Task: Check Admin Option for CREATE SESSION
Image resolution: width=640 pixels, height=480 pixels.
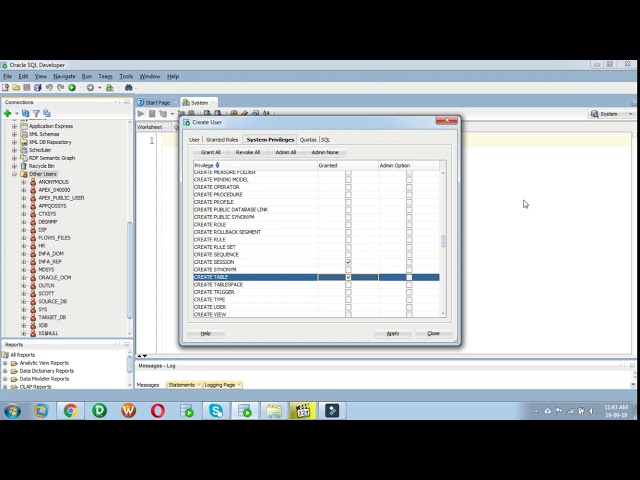Action: 409,262
